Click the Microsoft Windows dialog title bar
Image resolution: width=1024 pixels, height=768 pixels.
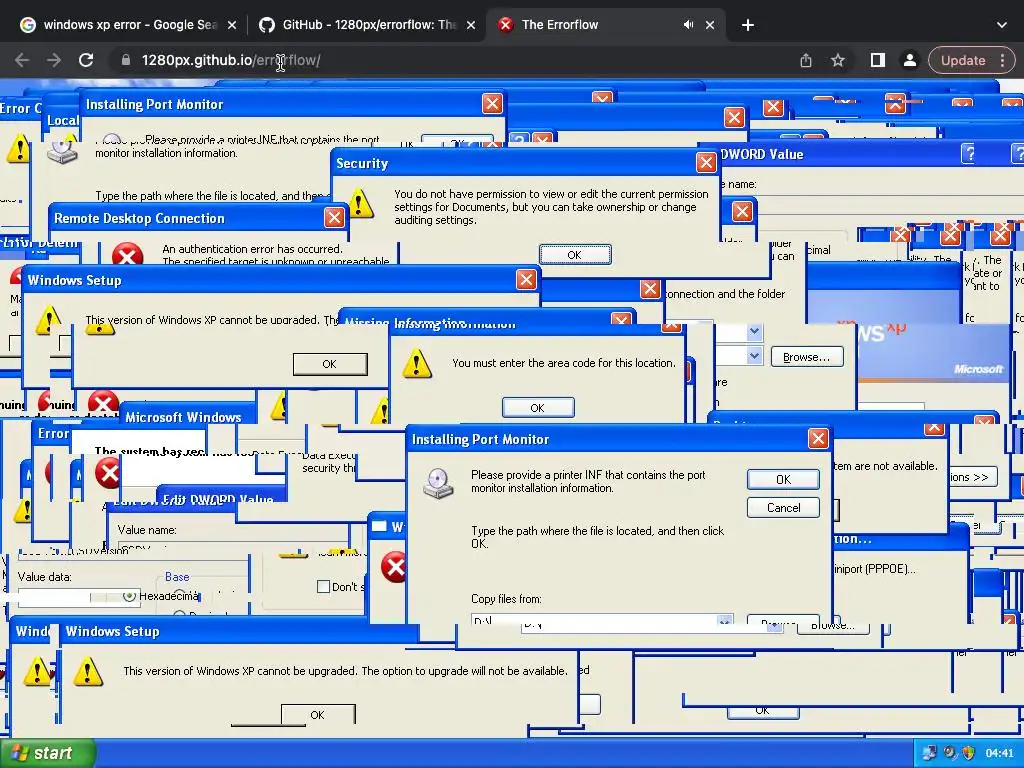click(x=188, y=417)
